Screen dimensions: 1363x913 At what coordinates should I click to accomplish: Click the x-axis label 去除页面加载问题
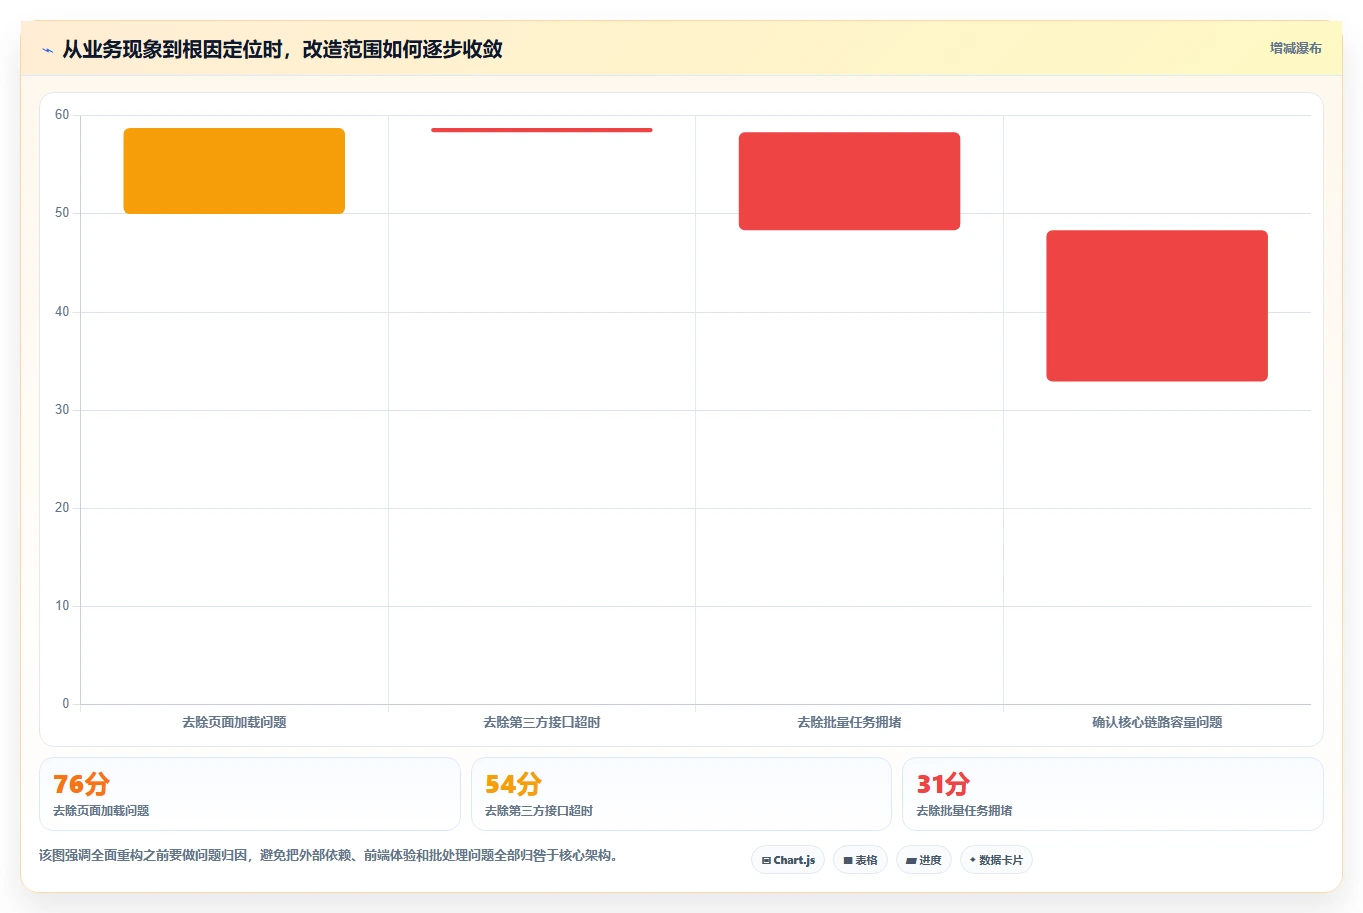click(234, 722)
